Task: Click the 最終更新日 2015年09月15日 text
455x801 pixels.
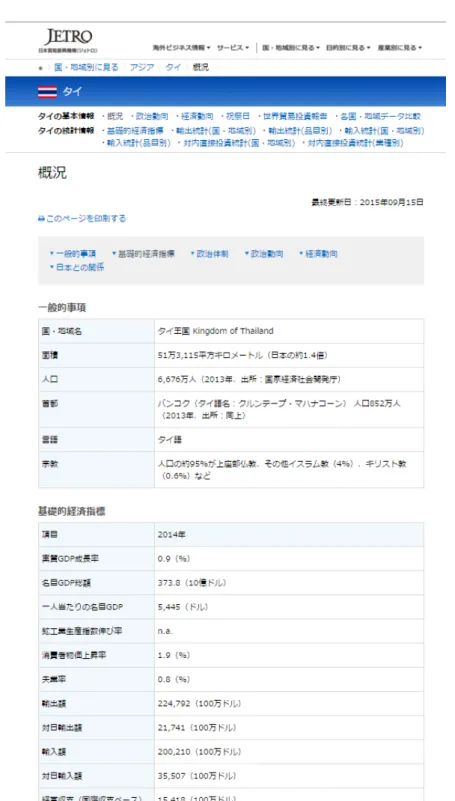Action: tap(367, 202)
